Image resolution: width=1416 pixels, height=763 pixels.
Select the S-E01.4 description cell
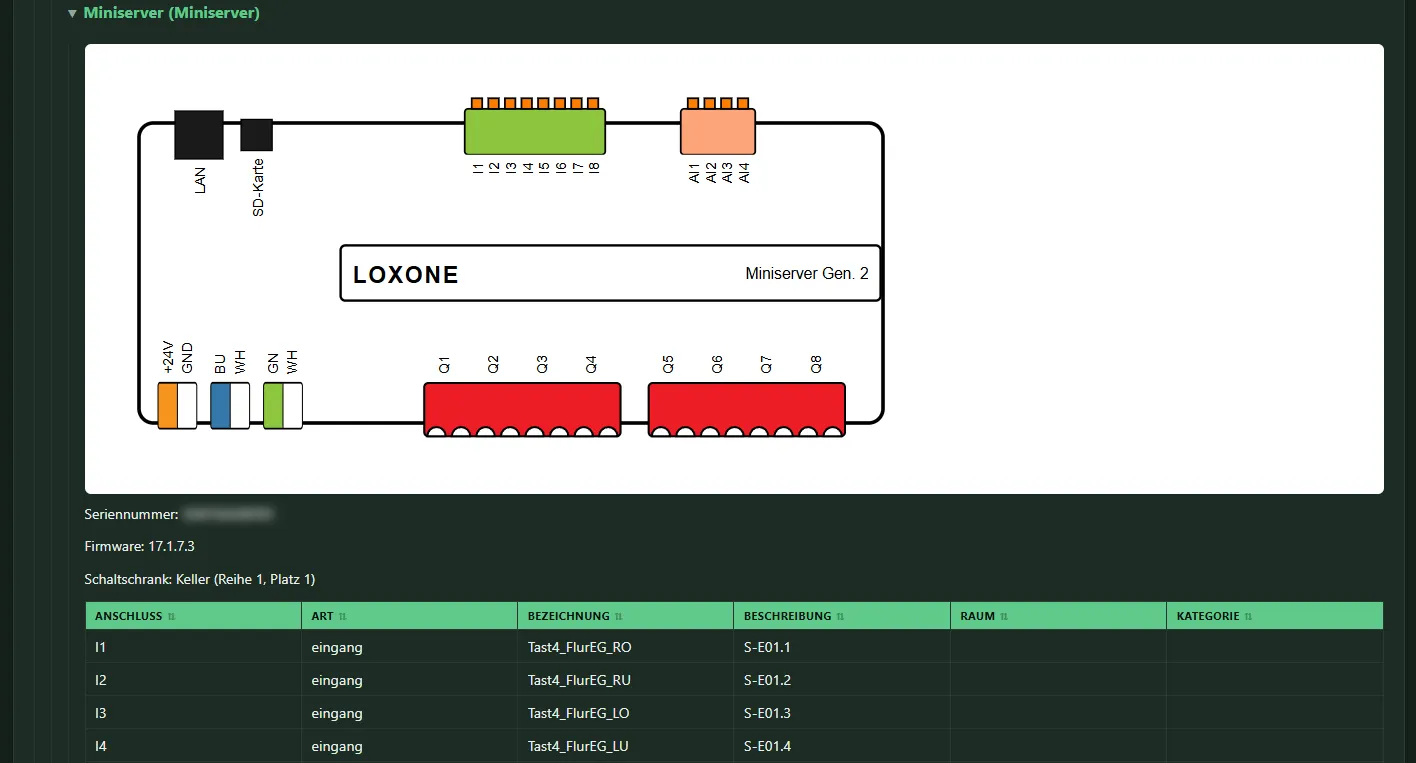(842, 746)
